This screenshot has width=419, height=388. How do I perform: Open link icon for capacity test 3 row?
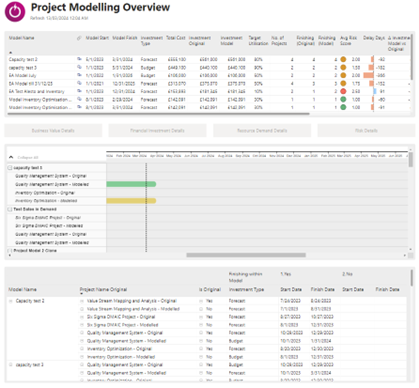click(x=79, y=67)
